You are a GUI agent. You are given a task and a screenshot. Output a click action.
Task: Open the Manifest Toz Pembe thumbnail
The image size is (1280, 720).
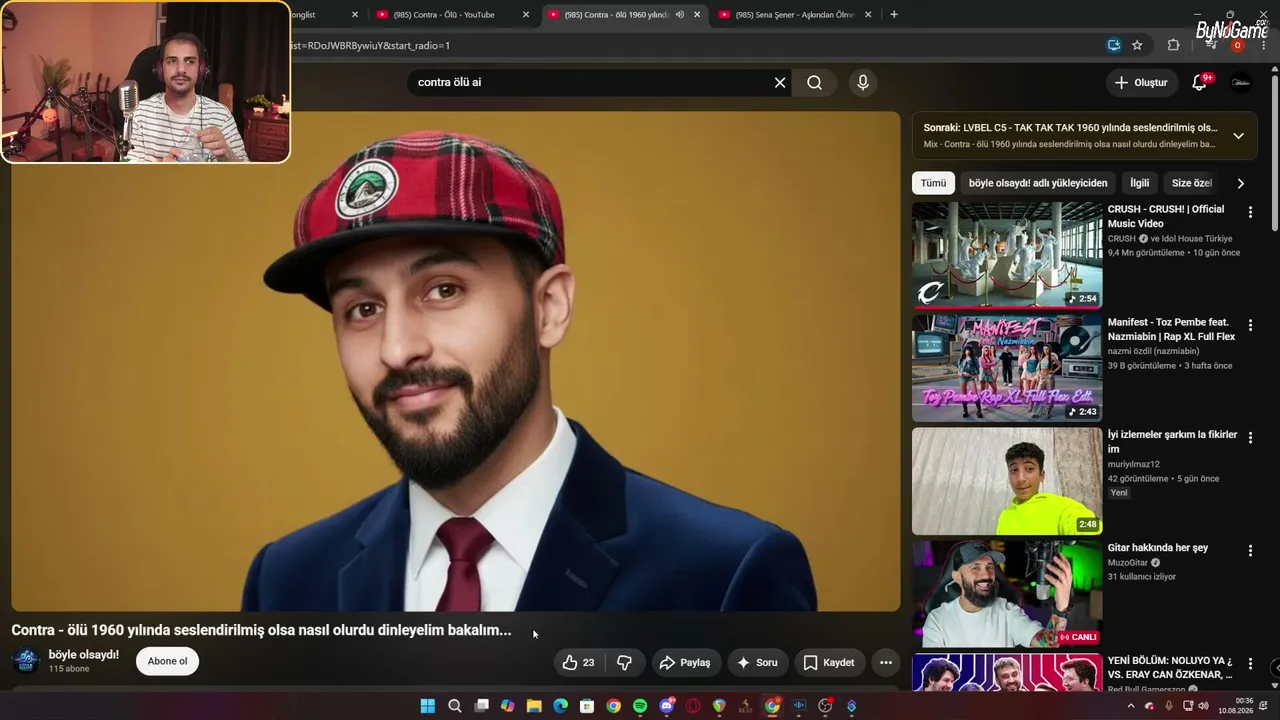click(1007, 368)
